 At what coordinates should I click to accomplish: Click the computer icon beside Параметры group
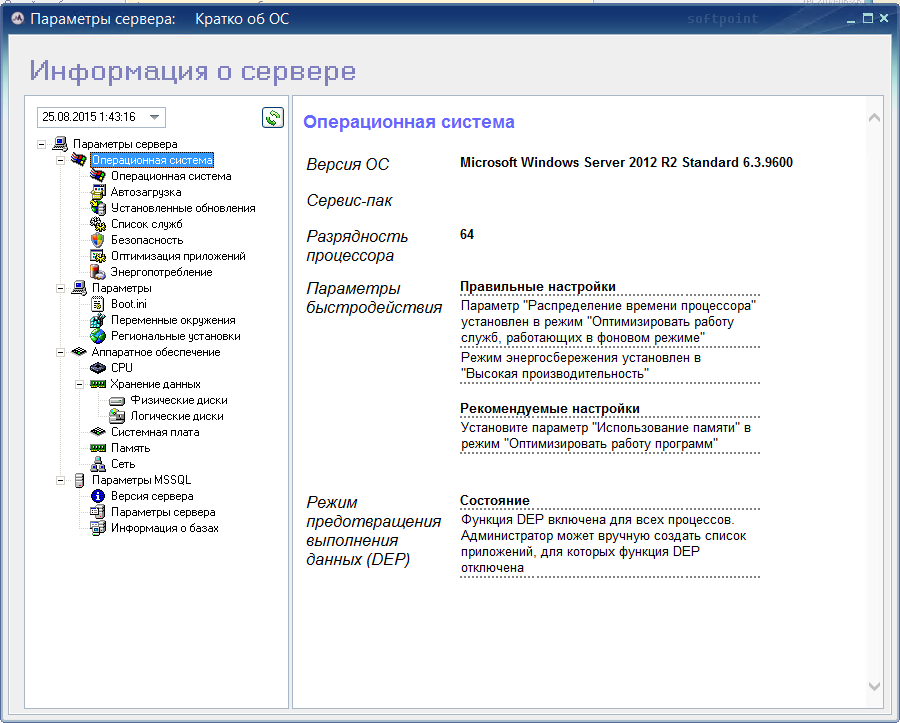[x=79, y=287]
